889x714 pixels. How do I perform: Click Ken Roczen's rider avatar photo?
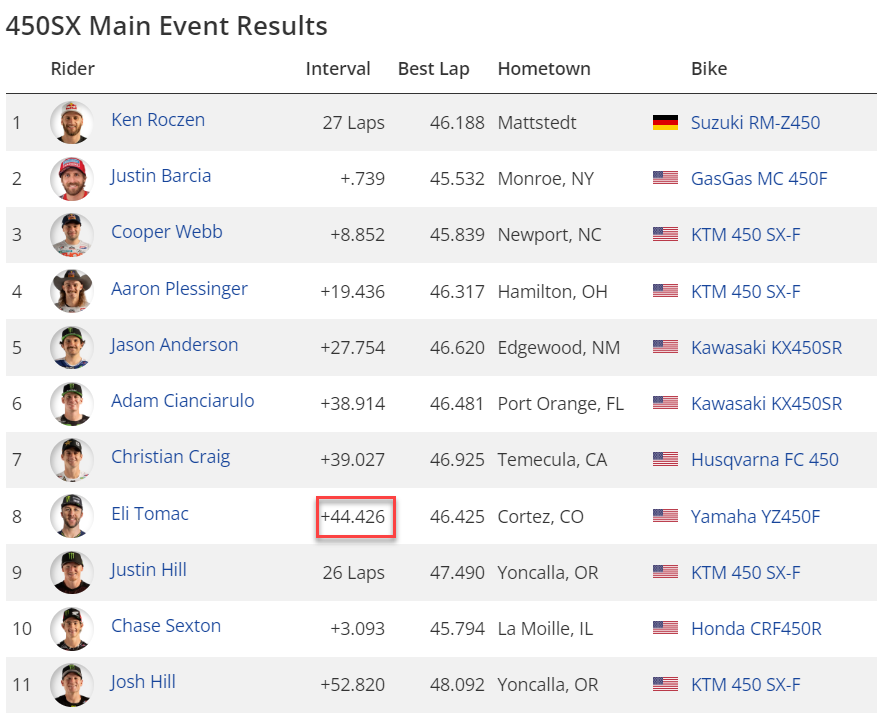pos(71,123)
